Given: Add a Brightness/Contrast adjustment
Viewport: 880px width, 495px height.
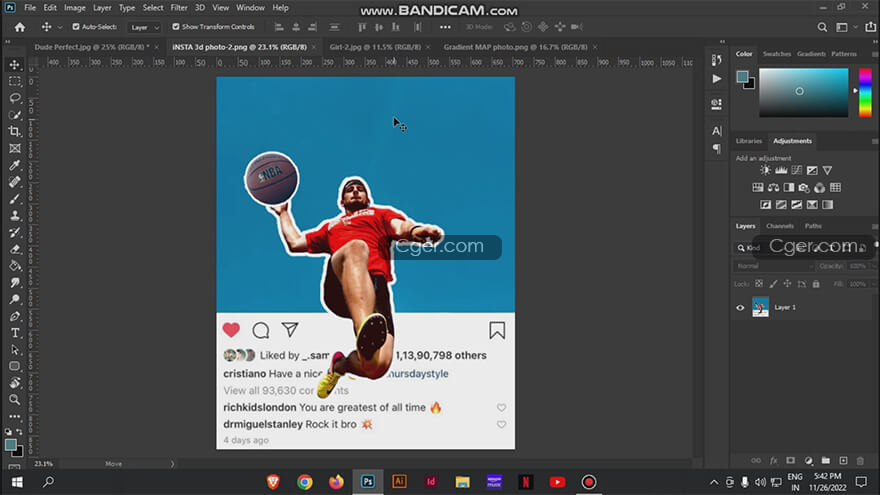Looking at the screenshot, I should pos(765,170).
